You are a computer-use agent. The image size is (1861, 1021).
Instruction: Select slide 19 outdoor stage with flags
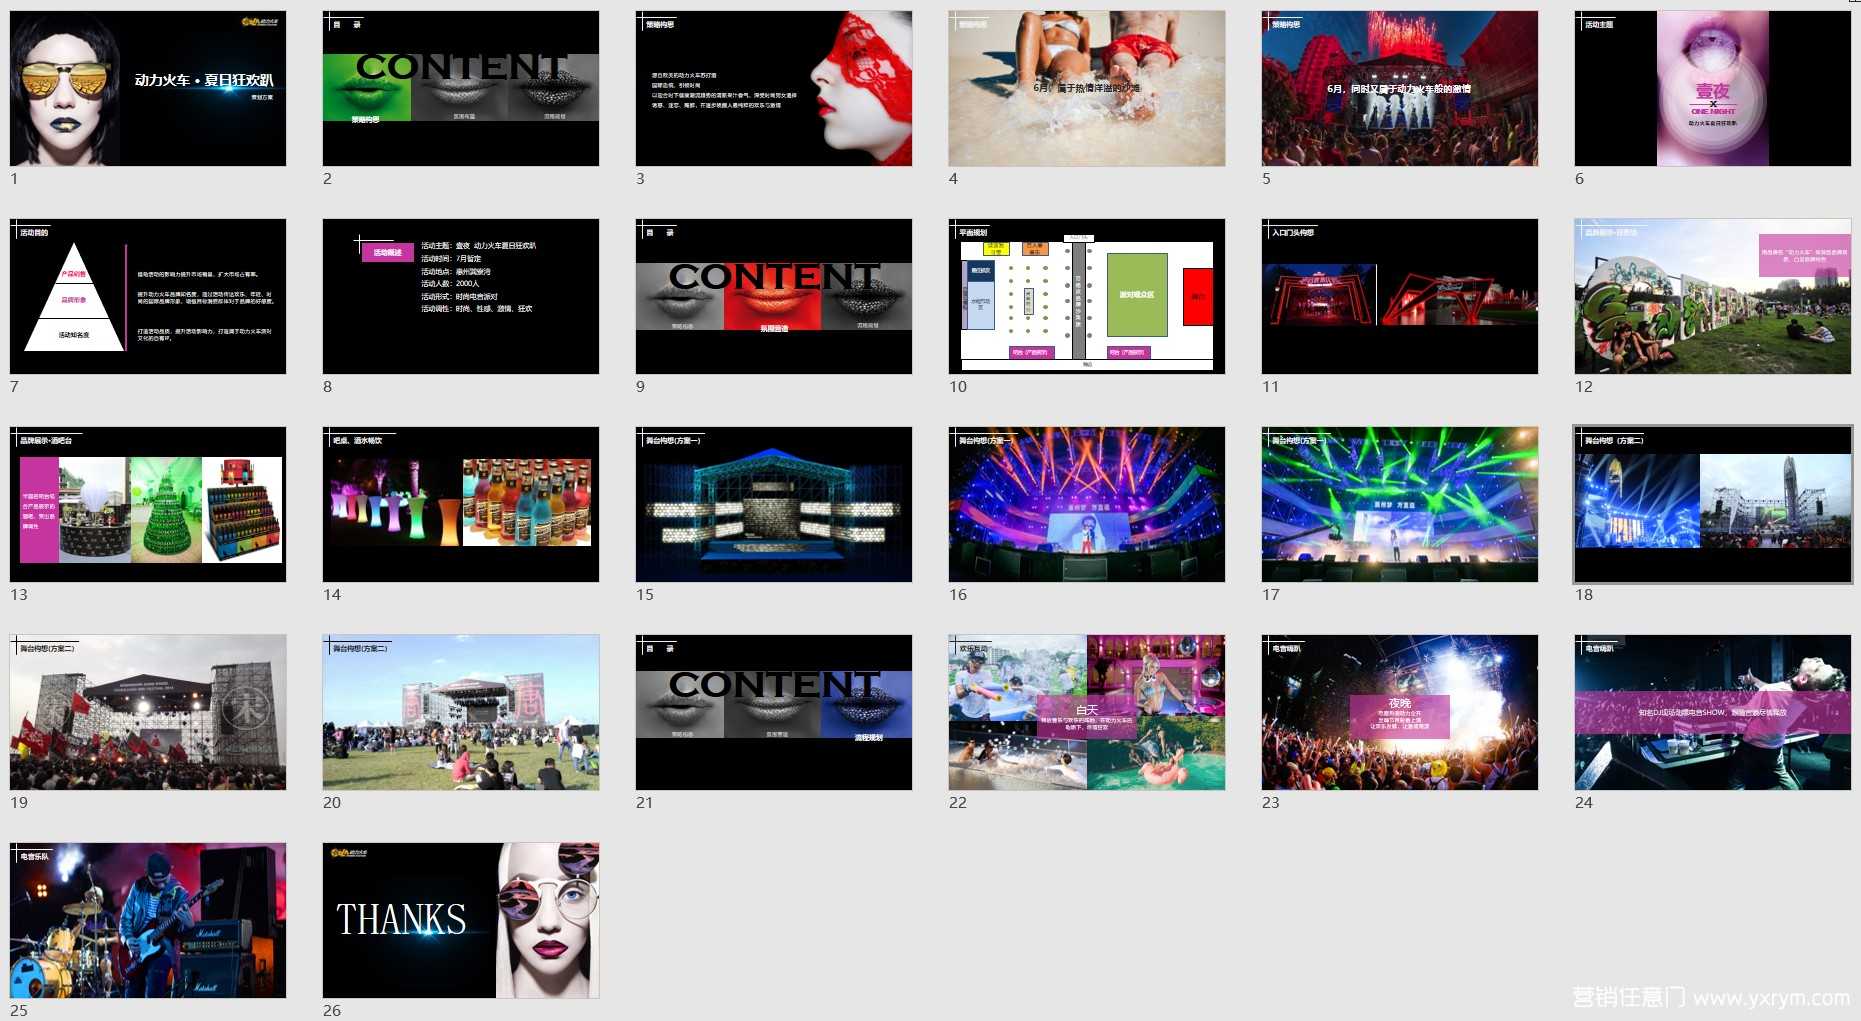click(148, 712)
